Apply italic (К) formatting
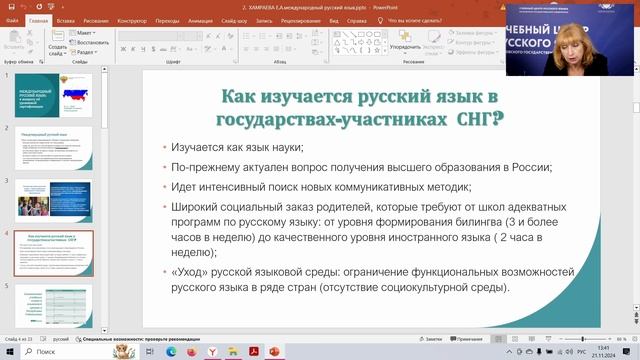 click(x=133, y=49)
